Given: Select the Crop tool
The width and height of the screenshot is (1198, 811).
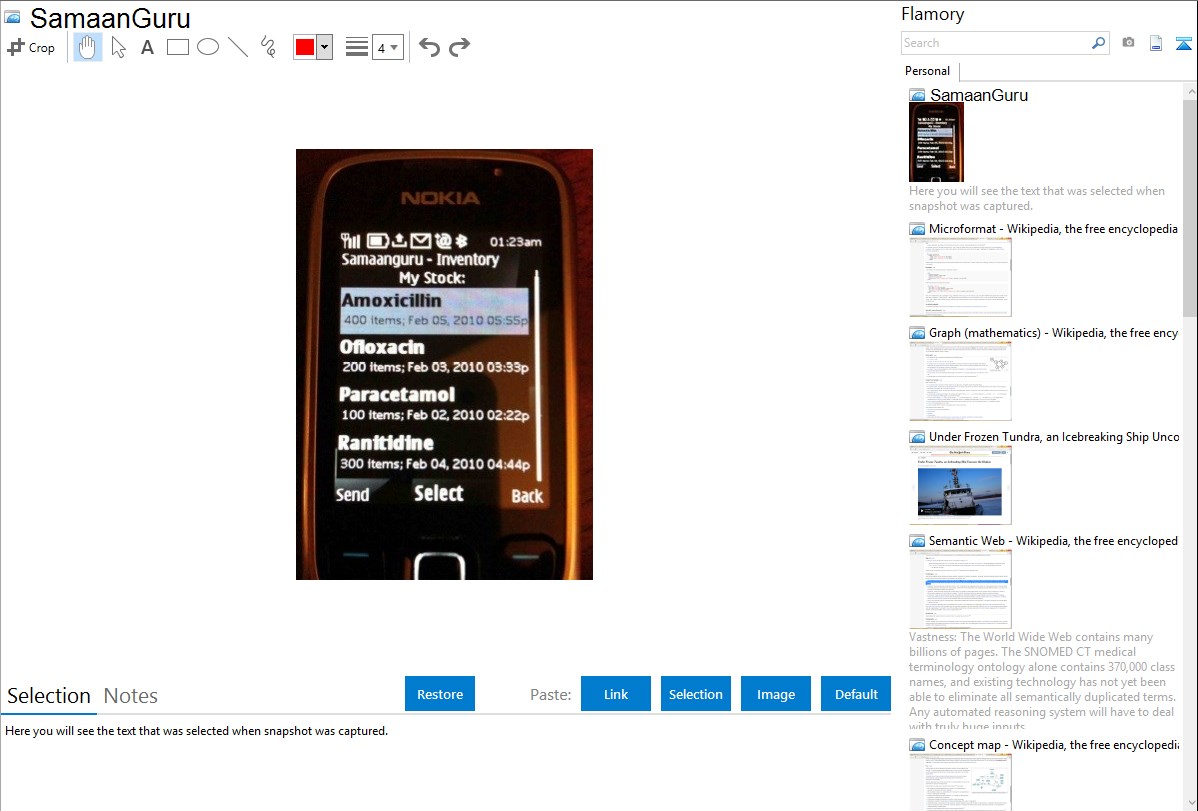Looking at the screenshot, I should pos(31,47).
